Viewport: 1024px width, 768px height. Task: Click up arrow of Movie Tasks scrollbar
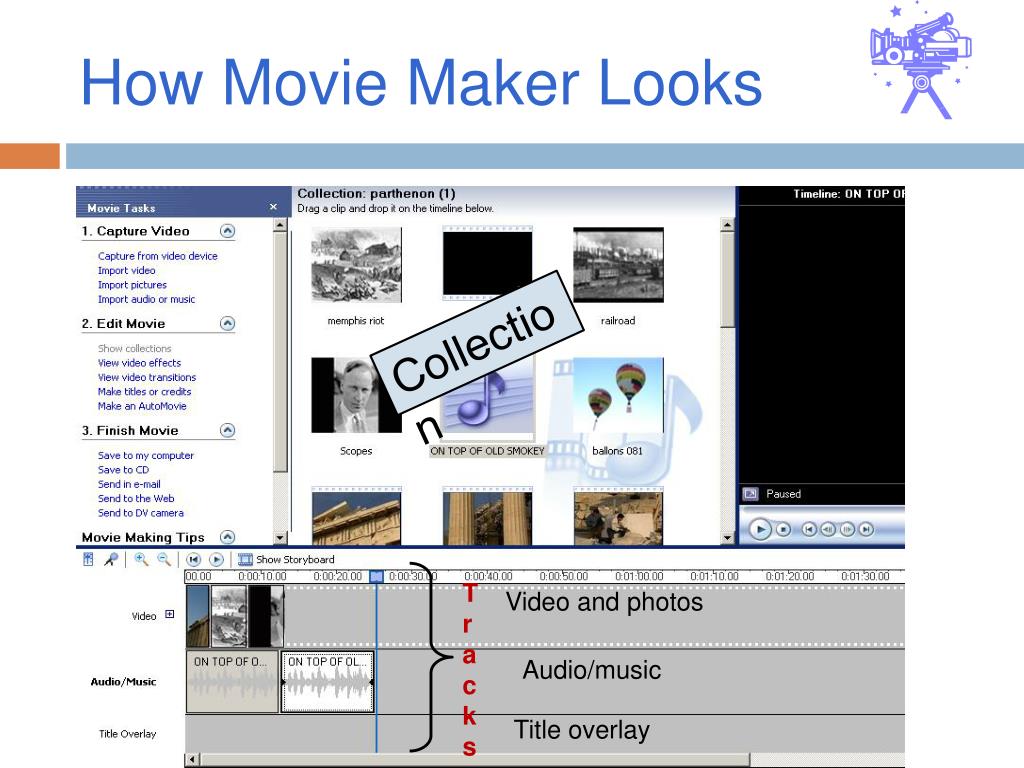click(280, 225)
